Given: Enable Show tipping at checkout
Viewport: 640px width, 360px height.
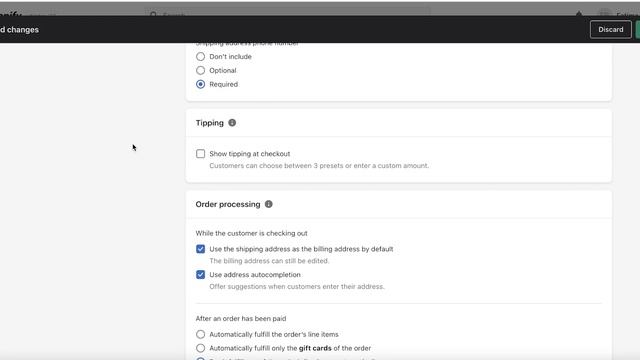Looking at the screenshot, I should [200, 153].
